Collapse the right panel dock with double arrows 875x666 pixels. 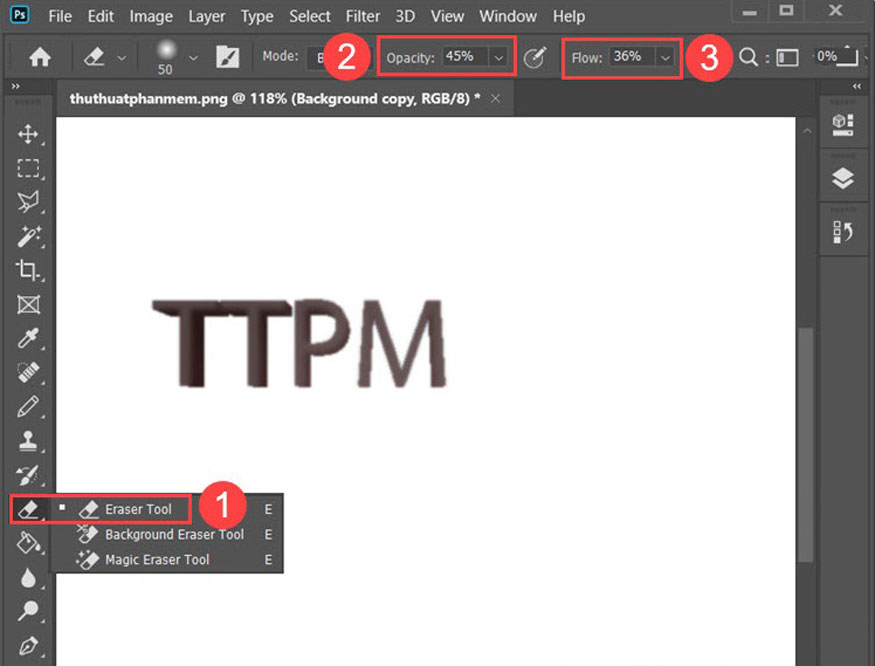pyautogui.click(x=855, y=87)
